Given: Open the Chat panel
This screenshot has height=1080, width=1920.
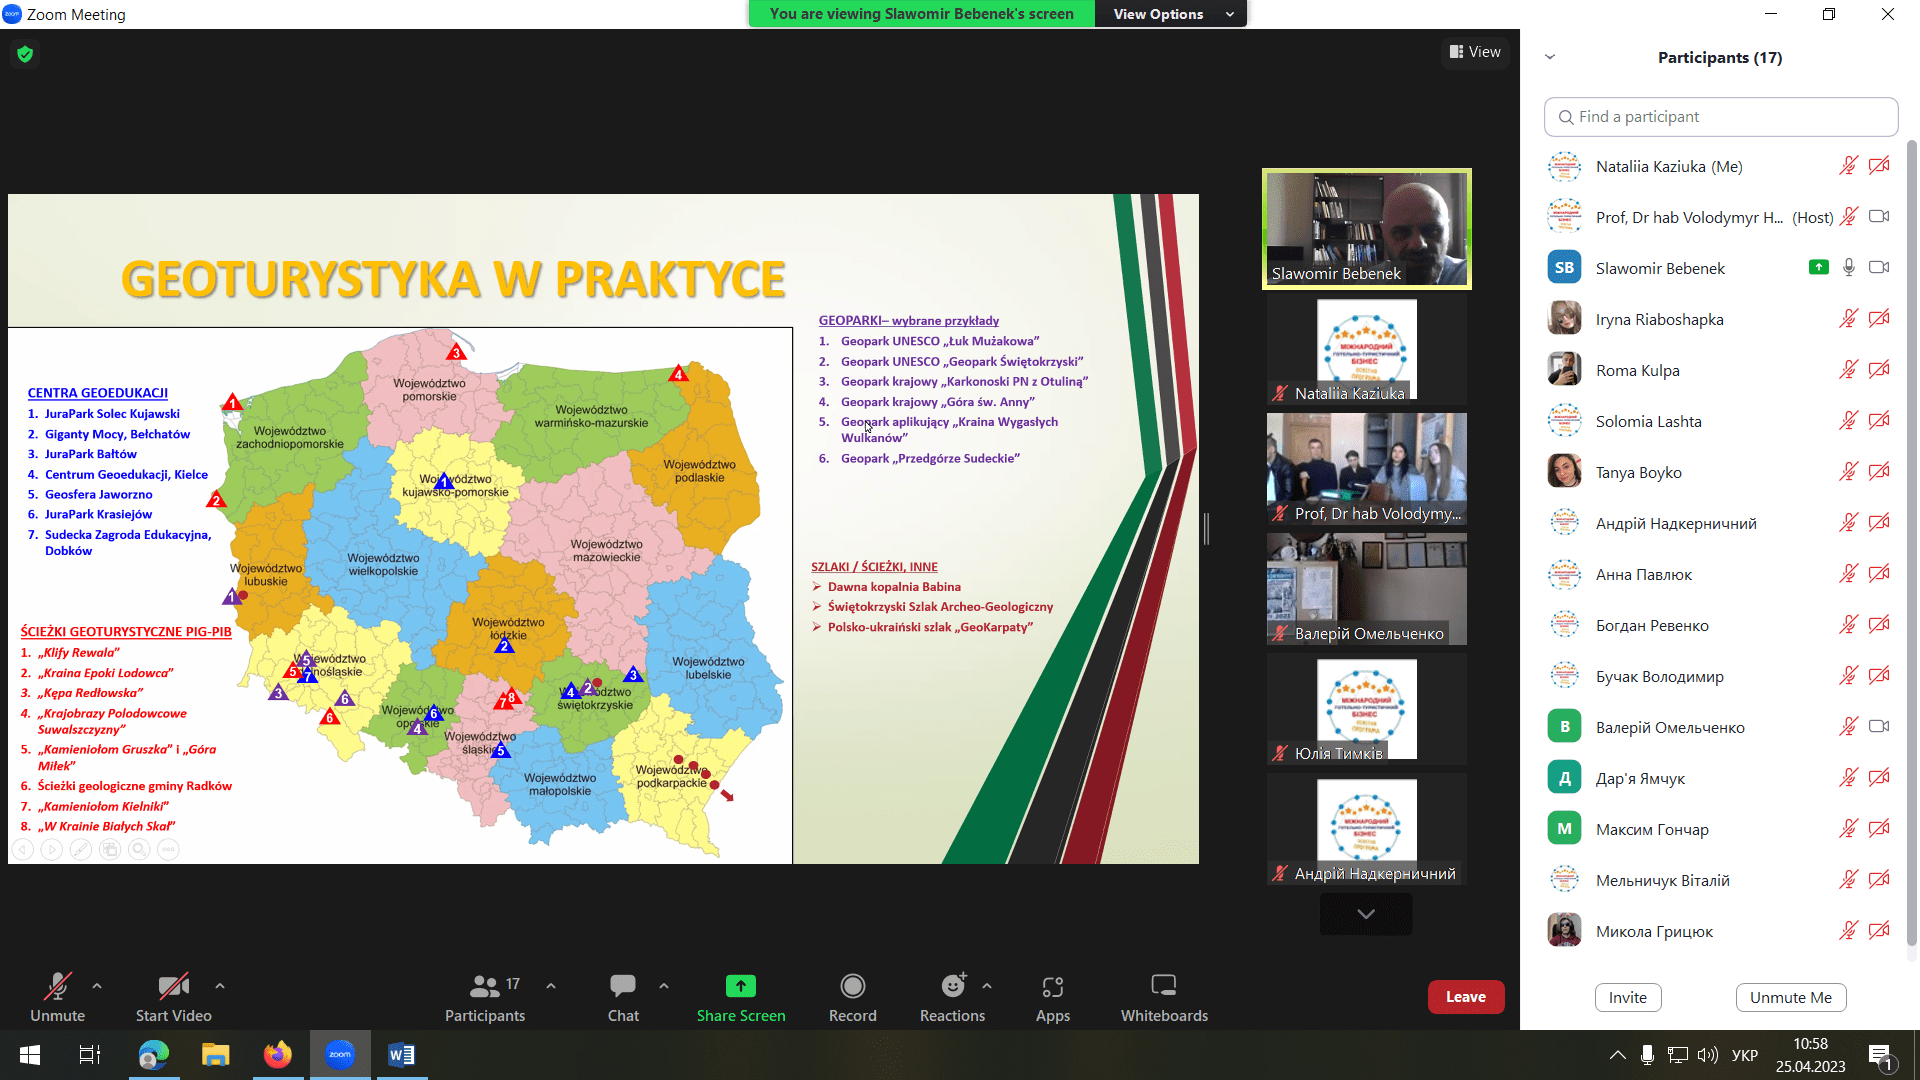Looking at the screenshot, I should click(x=622, y=997).
